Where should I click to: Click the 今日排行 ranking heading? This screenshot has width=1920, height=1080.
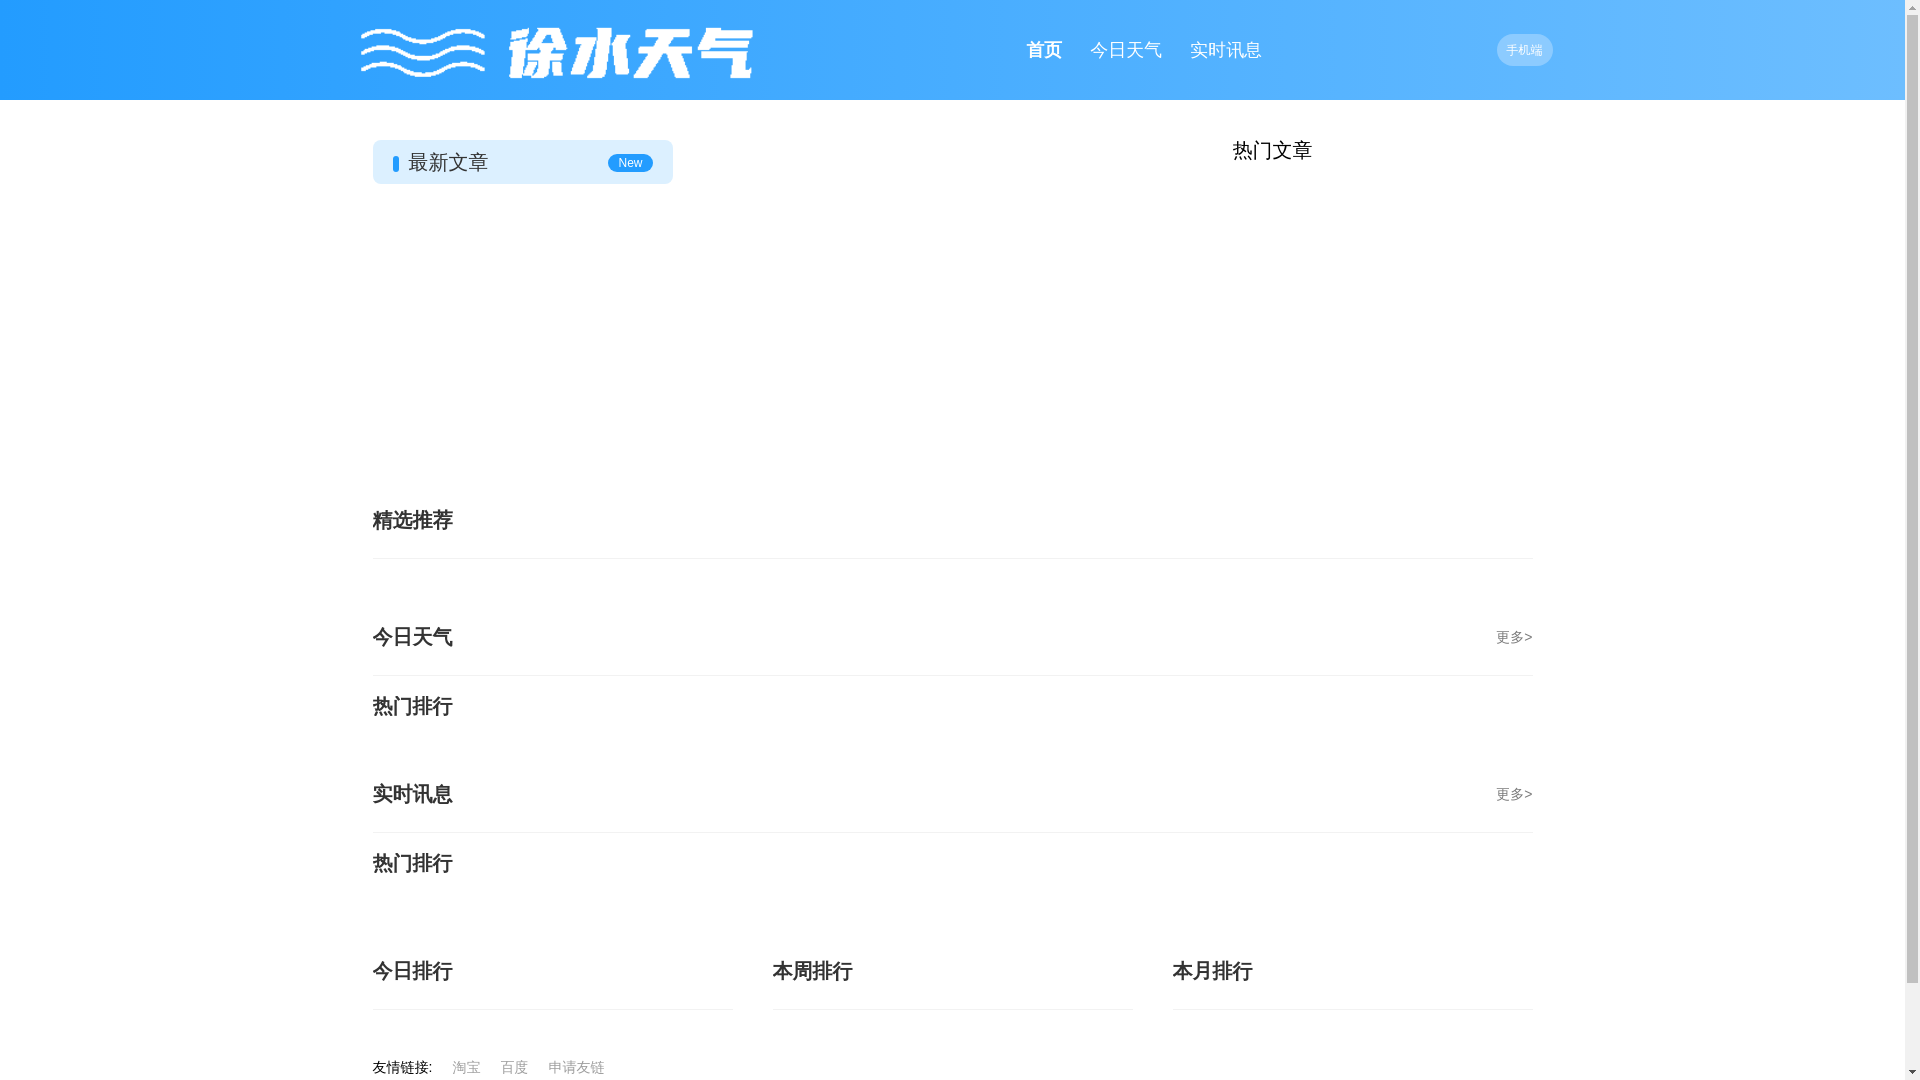(x=412, y=971)
